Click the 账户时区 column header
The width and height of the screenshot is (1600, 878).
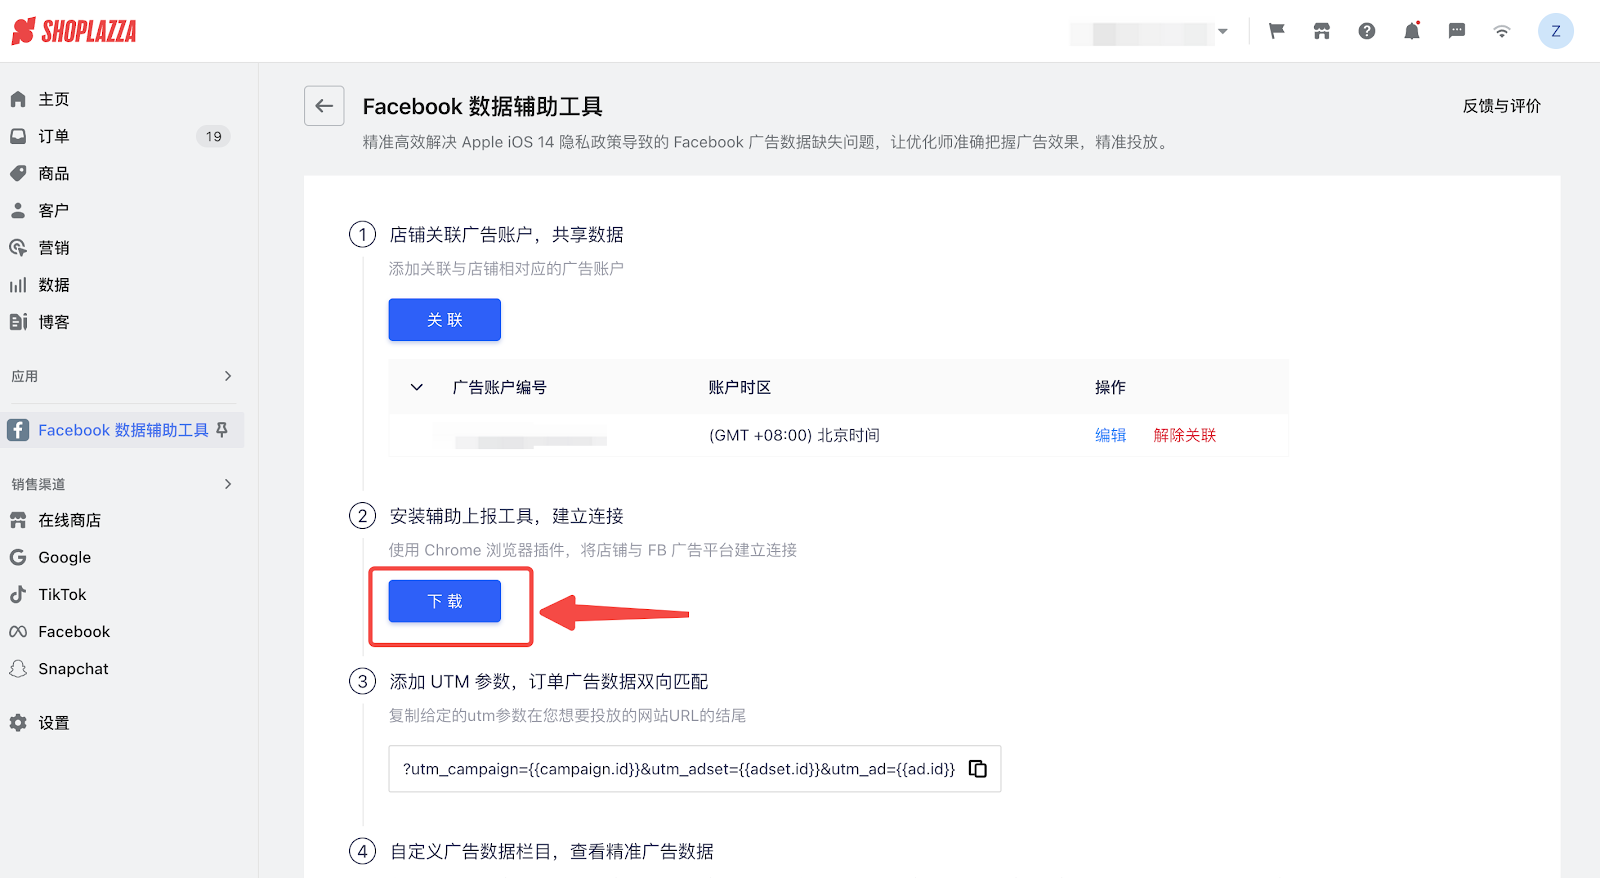740,387
